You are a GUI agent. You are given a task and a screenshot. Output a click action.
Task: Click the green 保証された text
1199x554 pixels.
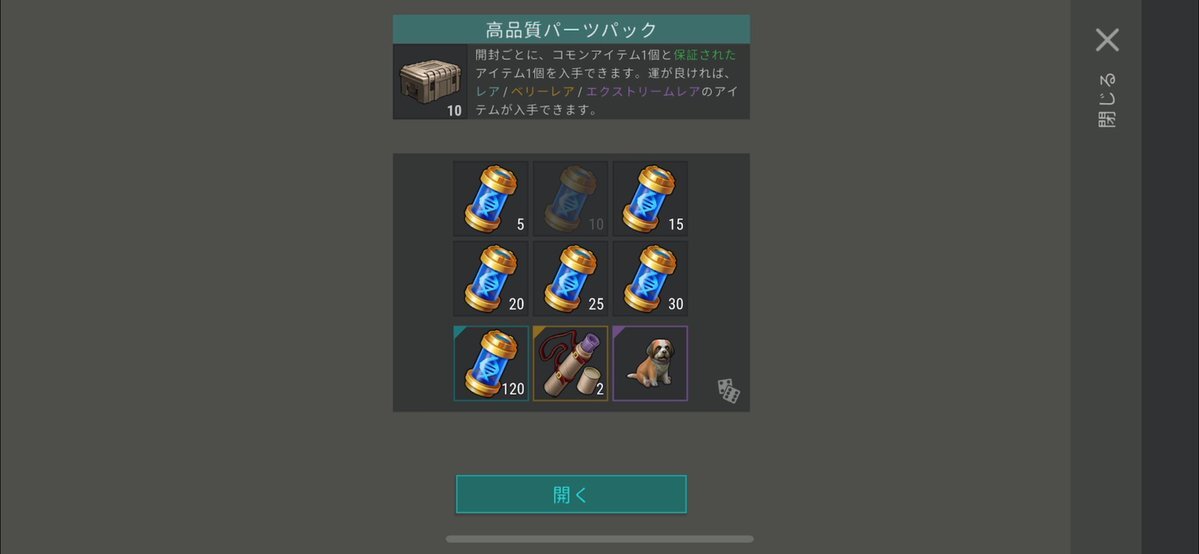click(705, 54)
